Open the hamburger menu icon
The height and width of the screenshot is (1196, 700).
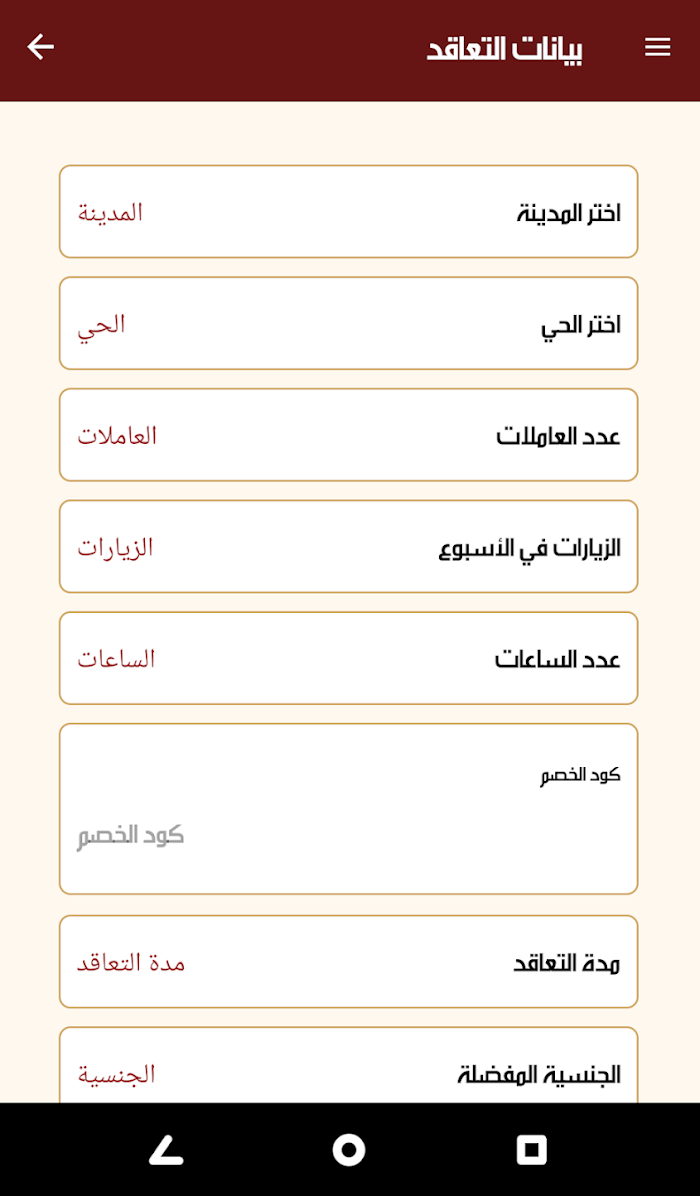pyautogui.click(x=657, y=47)
